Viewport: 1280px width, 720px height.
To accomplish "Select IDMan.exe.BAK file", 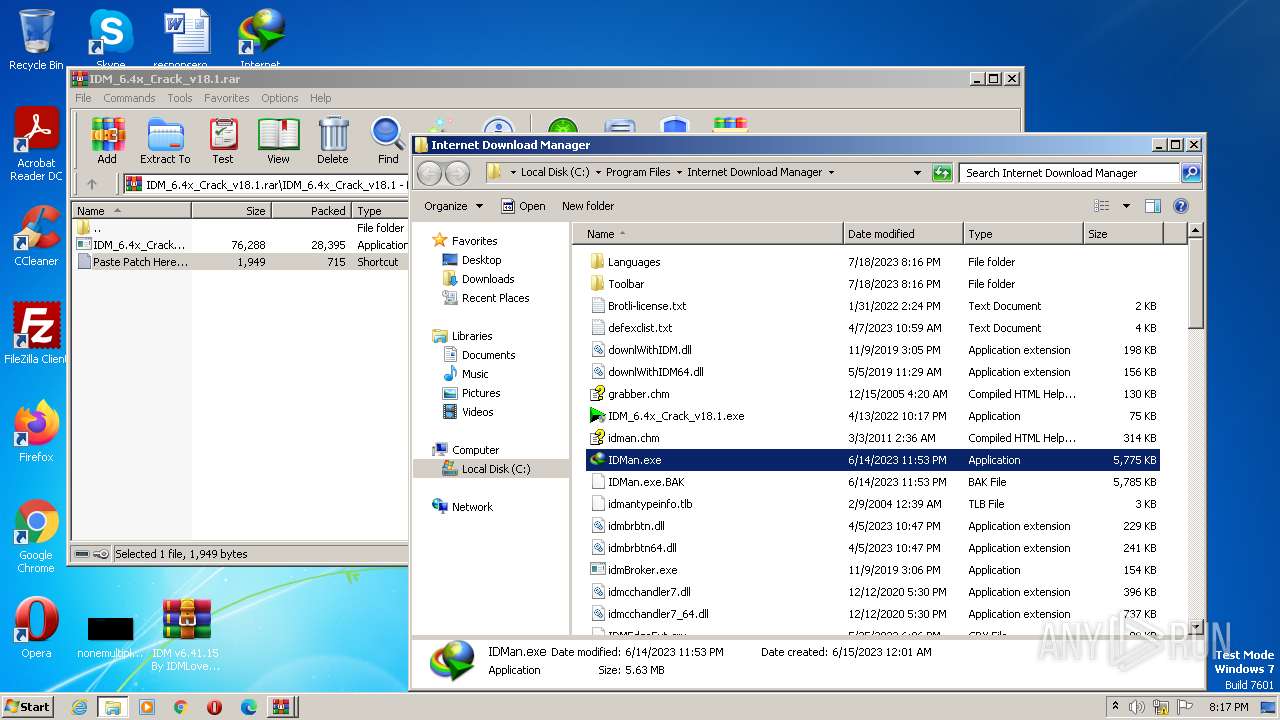I will (873, 482).
